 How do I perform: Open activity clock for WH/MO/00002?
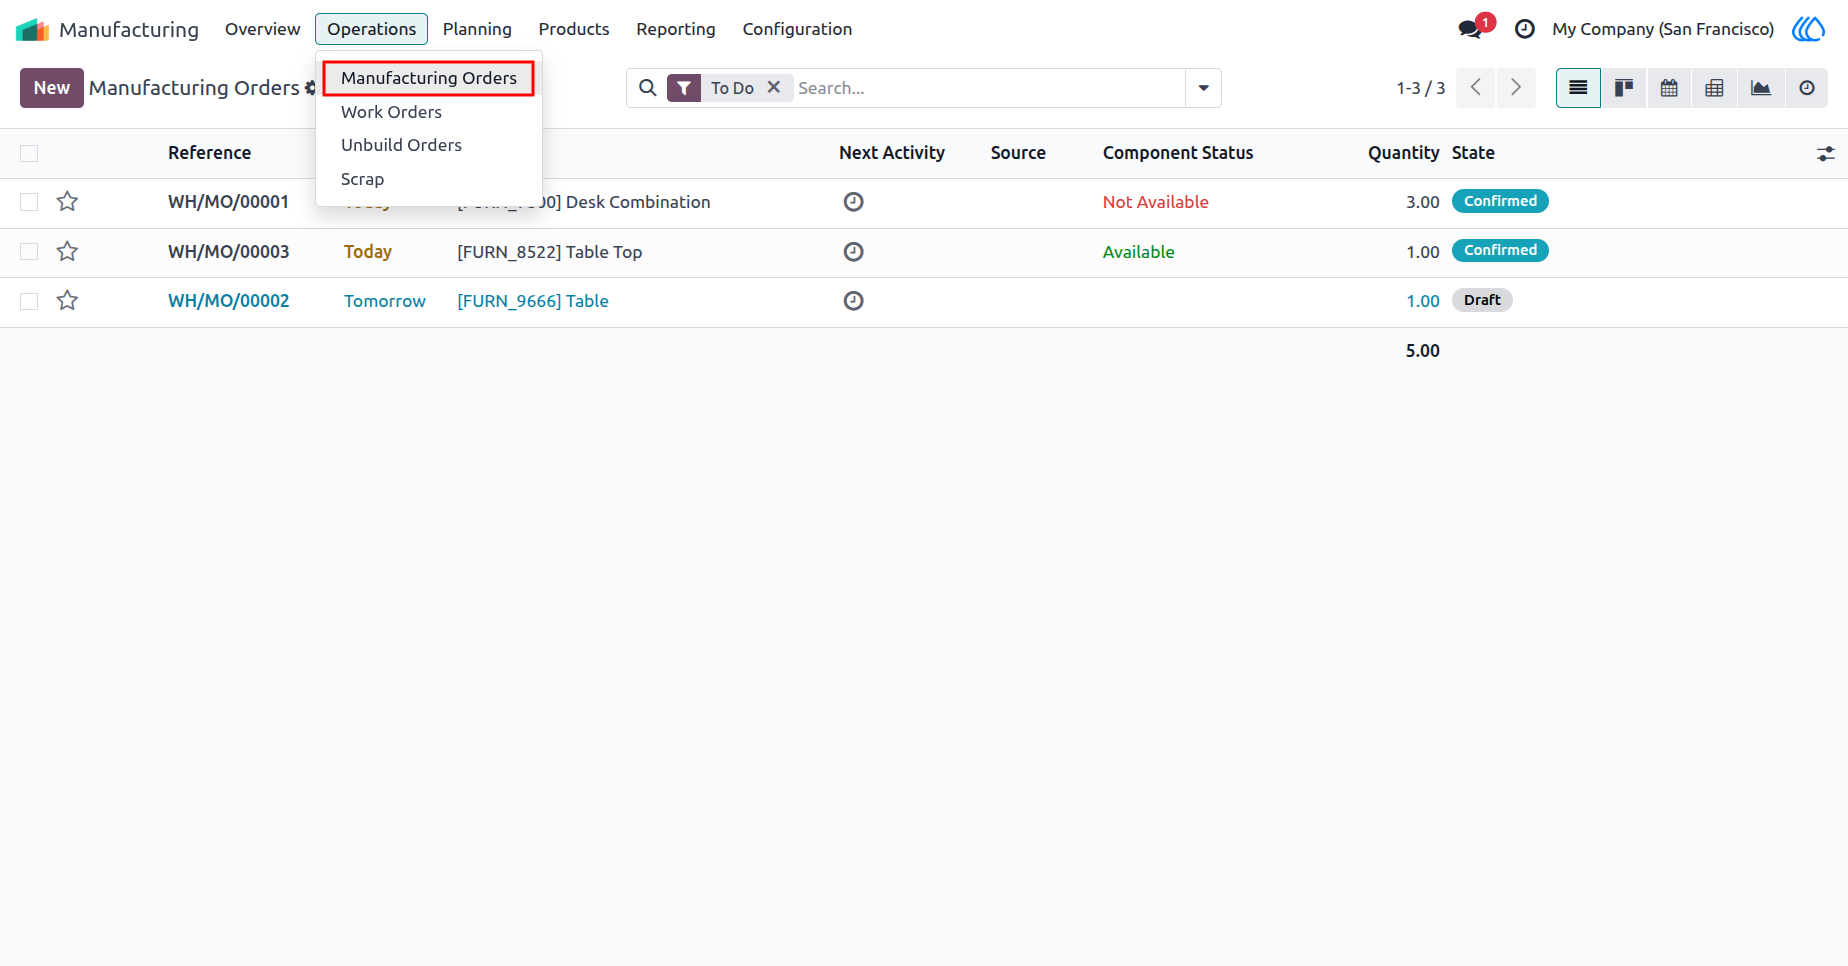[x=853, y=301]
